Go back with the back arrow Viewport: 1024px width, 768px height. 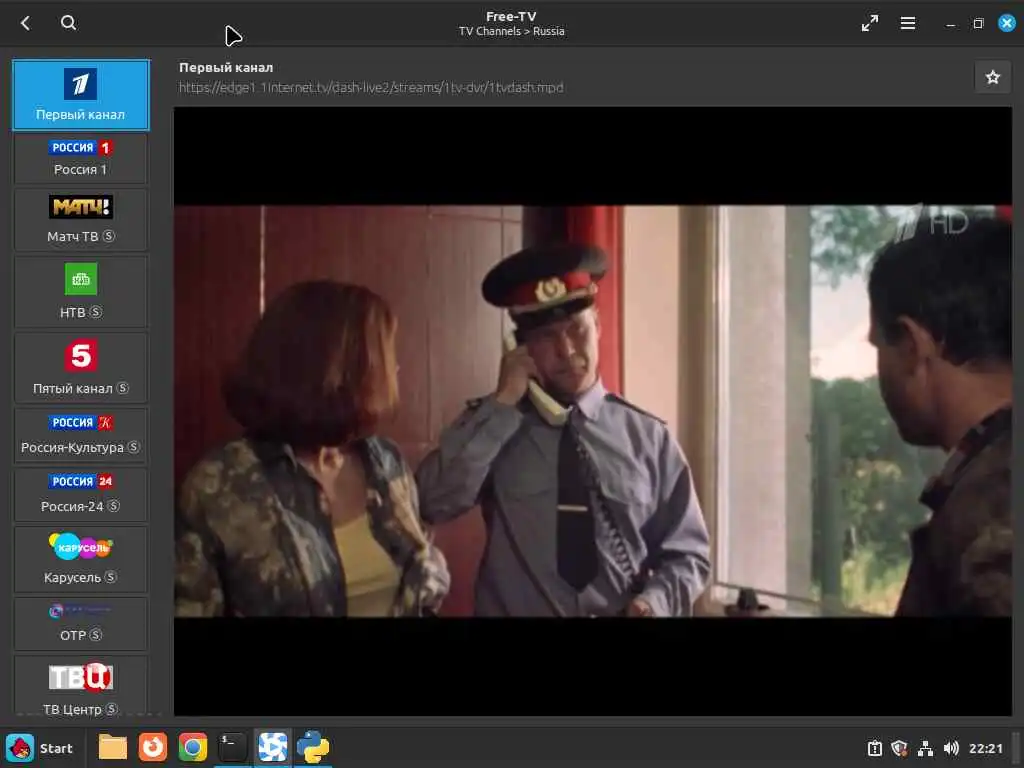(x=25, y=24)
